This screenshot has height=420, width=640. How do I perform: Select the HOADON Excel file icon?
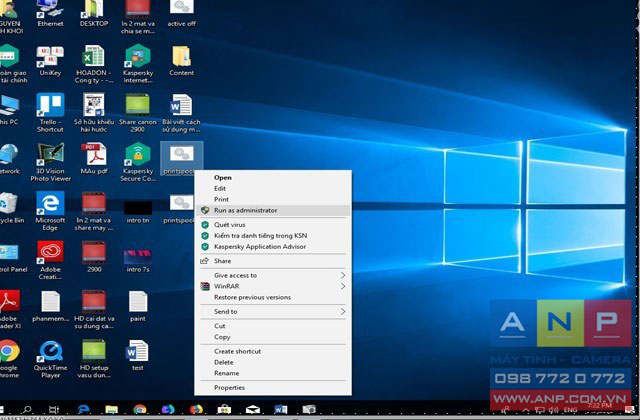coord(94,64)
